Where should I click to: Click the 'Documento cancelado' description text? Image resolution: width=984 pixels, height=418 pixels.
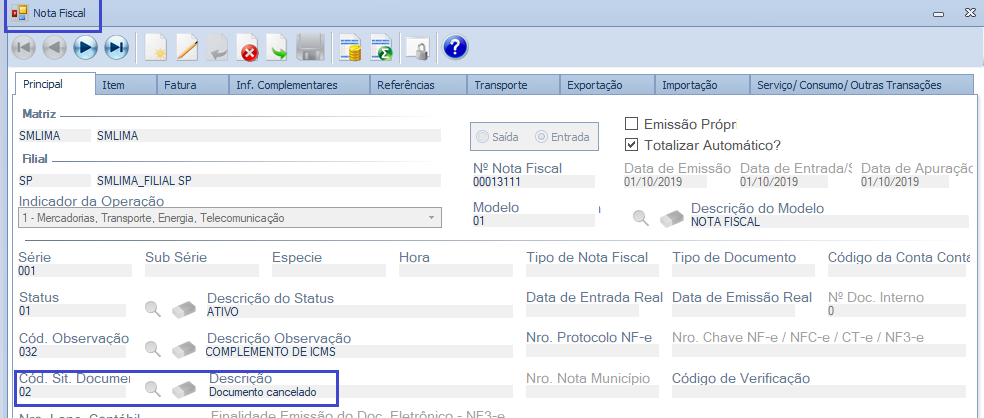click(263, 392)
